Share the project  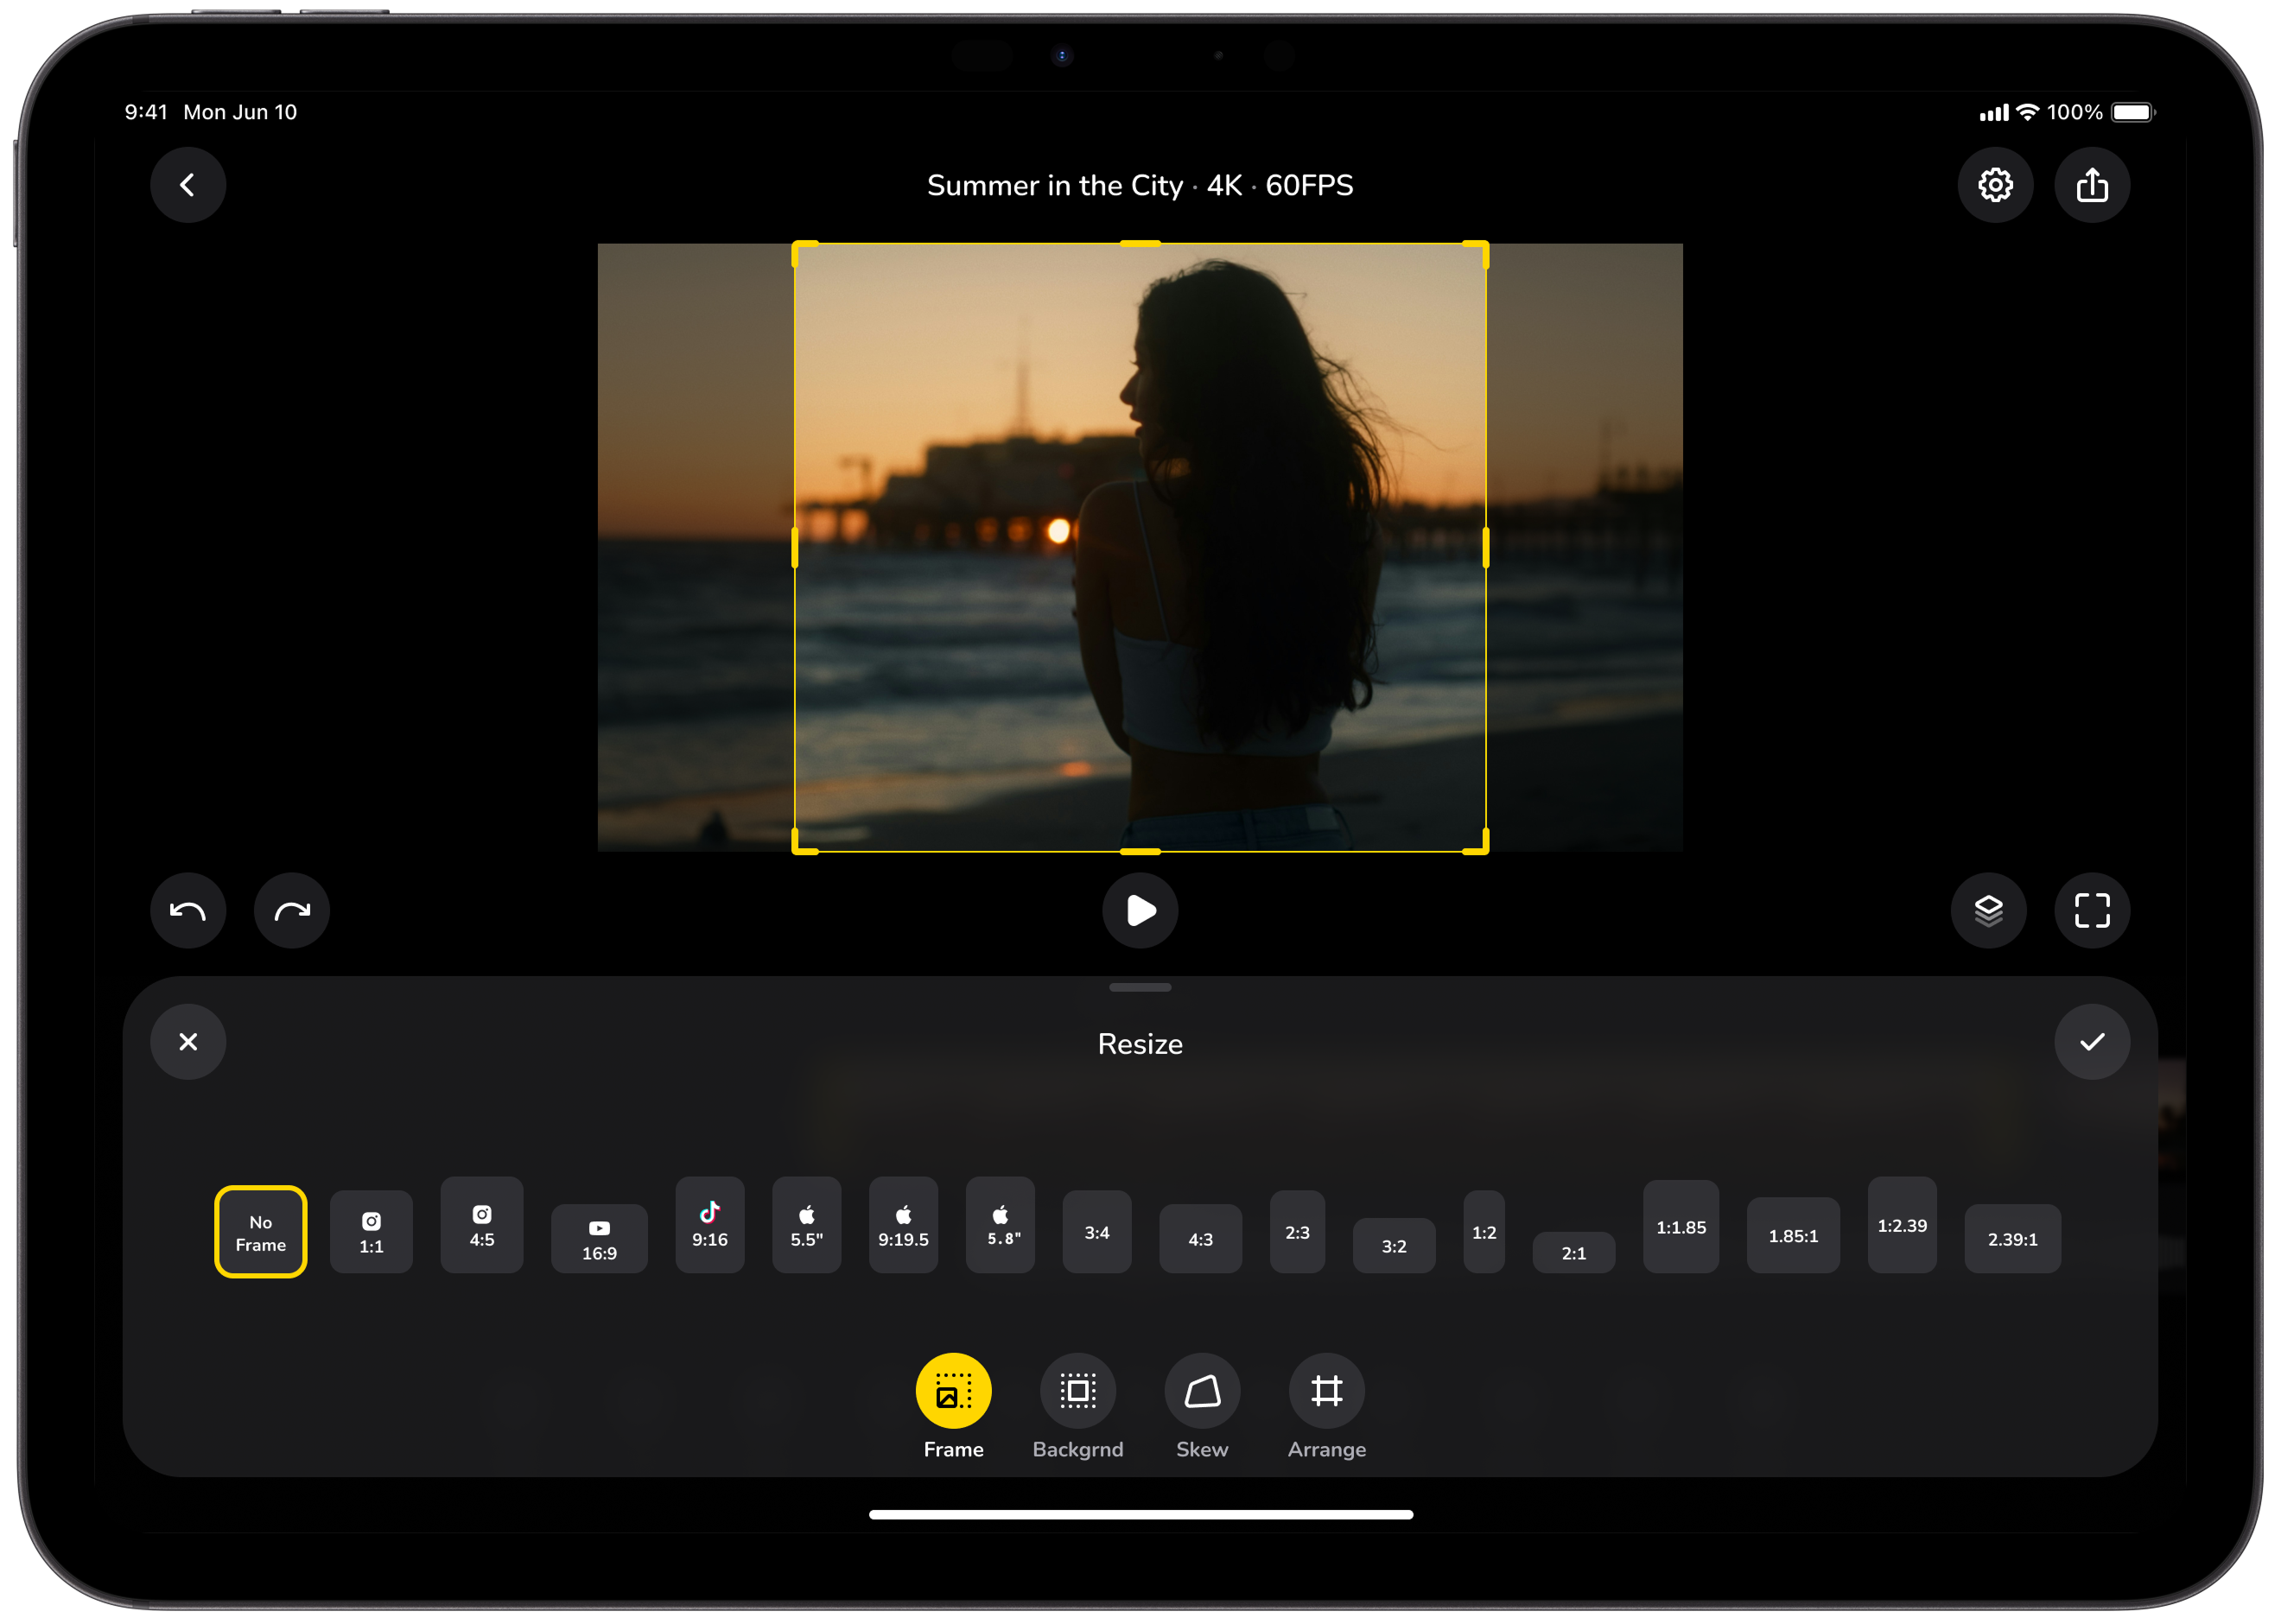(2092, 185)
